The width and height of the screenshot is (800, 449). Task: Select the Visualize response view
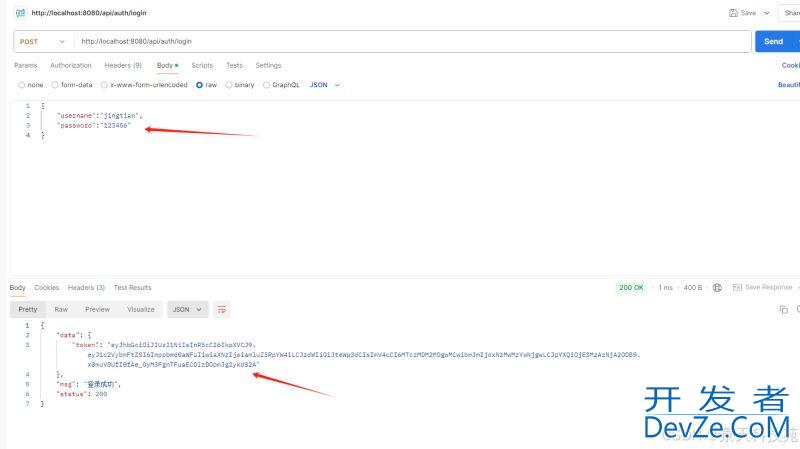141,310
